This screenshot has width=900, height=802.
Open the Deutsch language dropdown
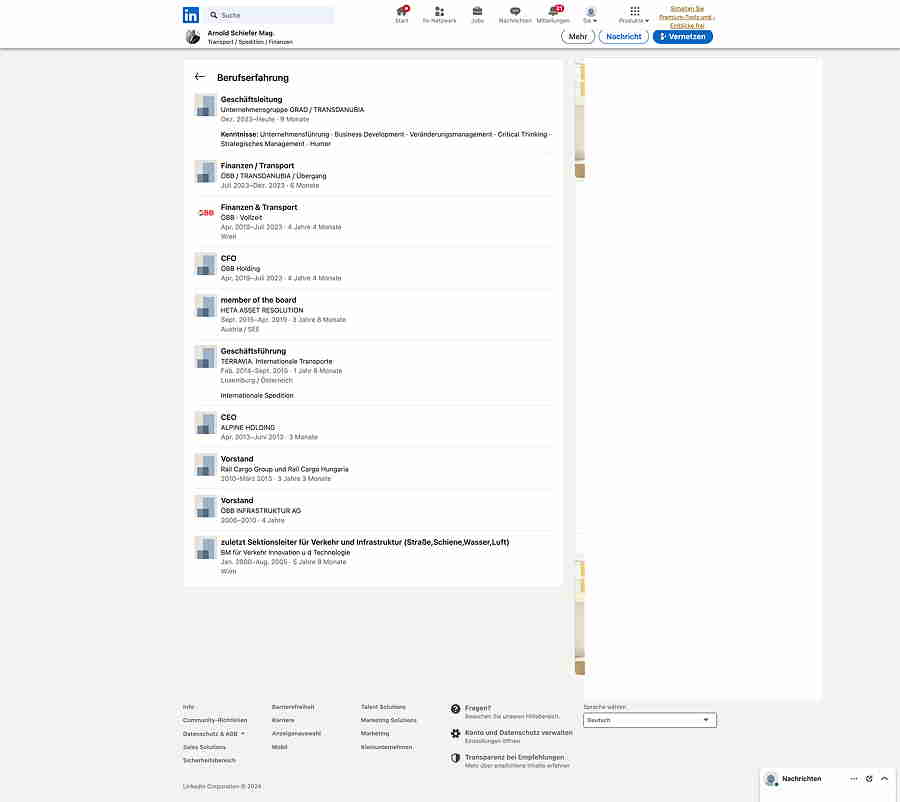pos(650,720)
